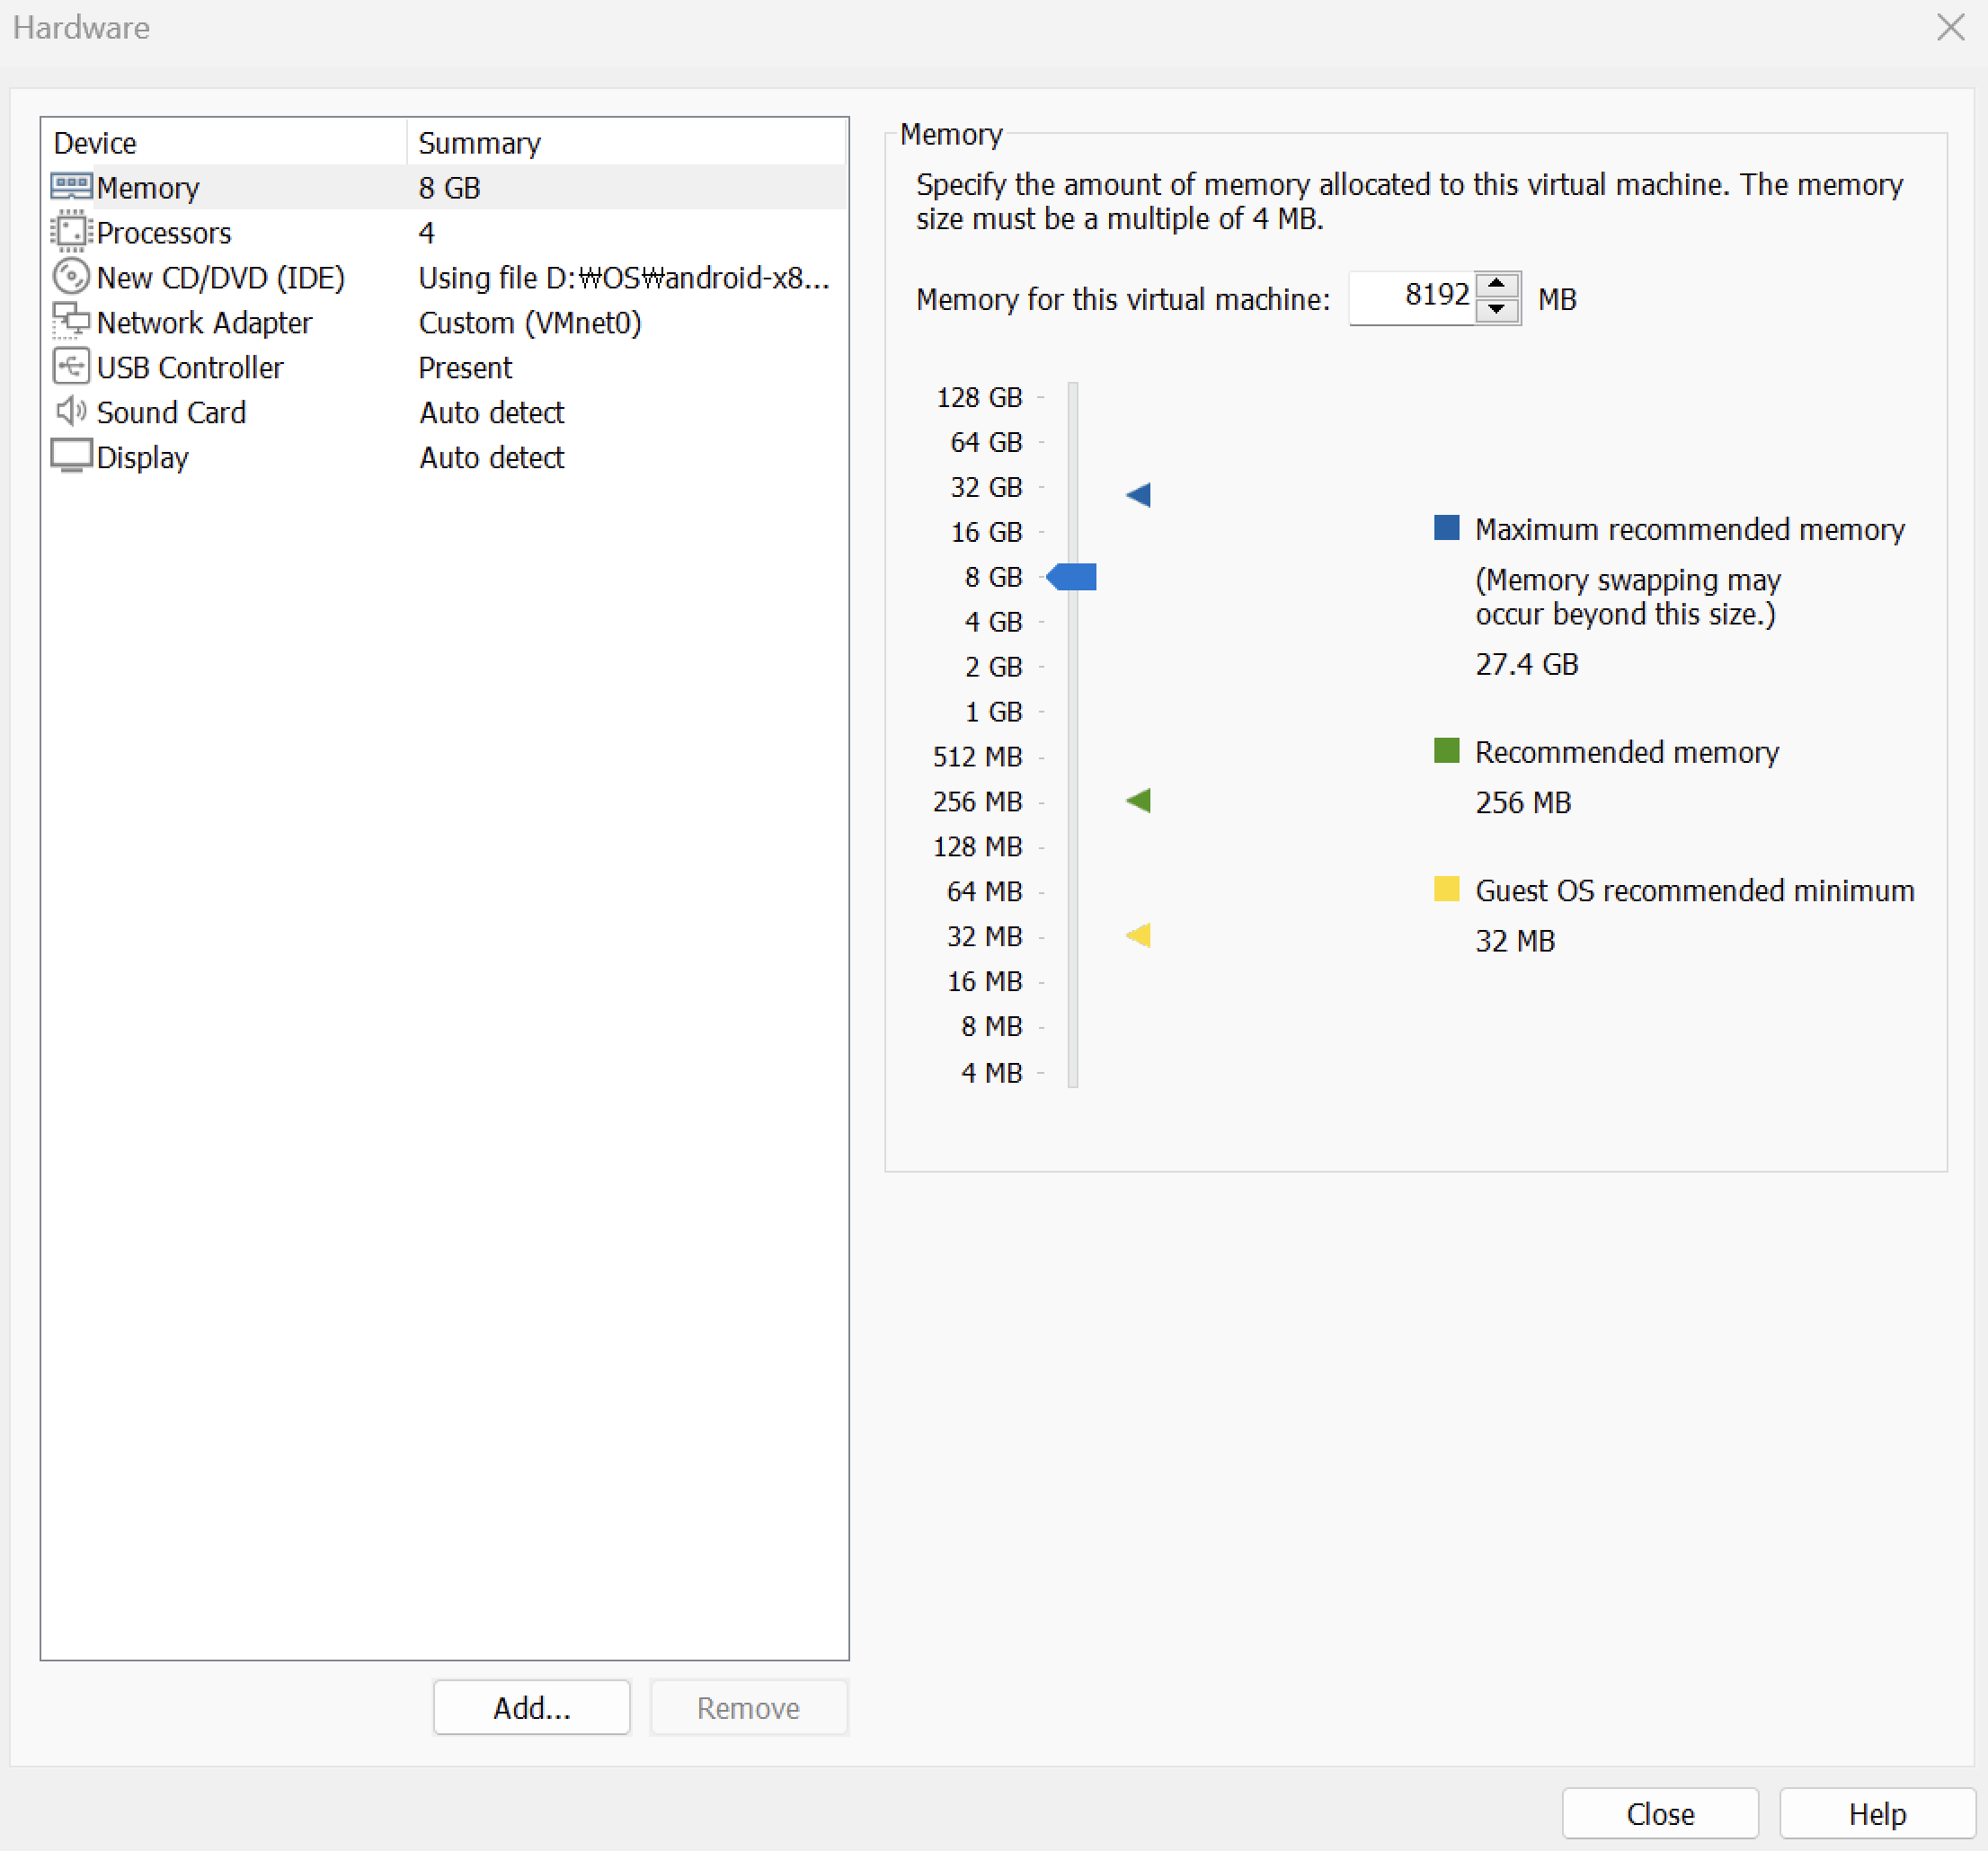1988x1851 pixels.
Task: Click the Sound Card speaker icon
Action: point(71,411)
